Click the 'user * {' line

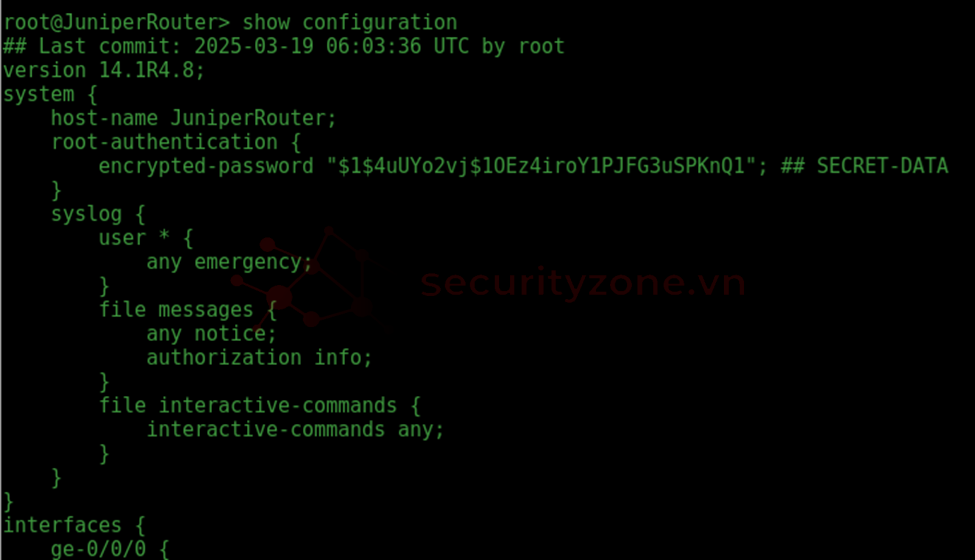[146, 238]
